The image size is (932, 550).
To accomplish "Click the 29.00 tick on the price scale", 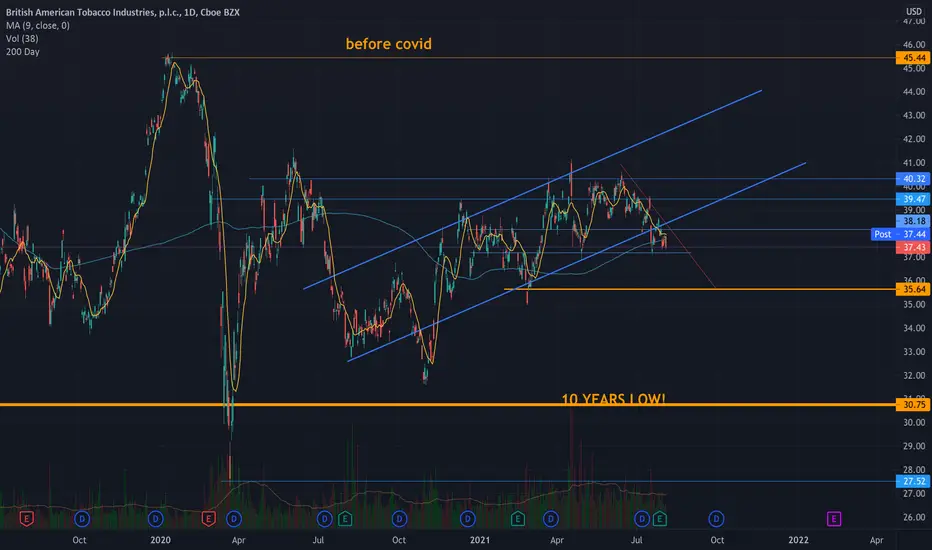I will pos(914,446).
